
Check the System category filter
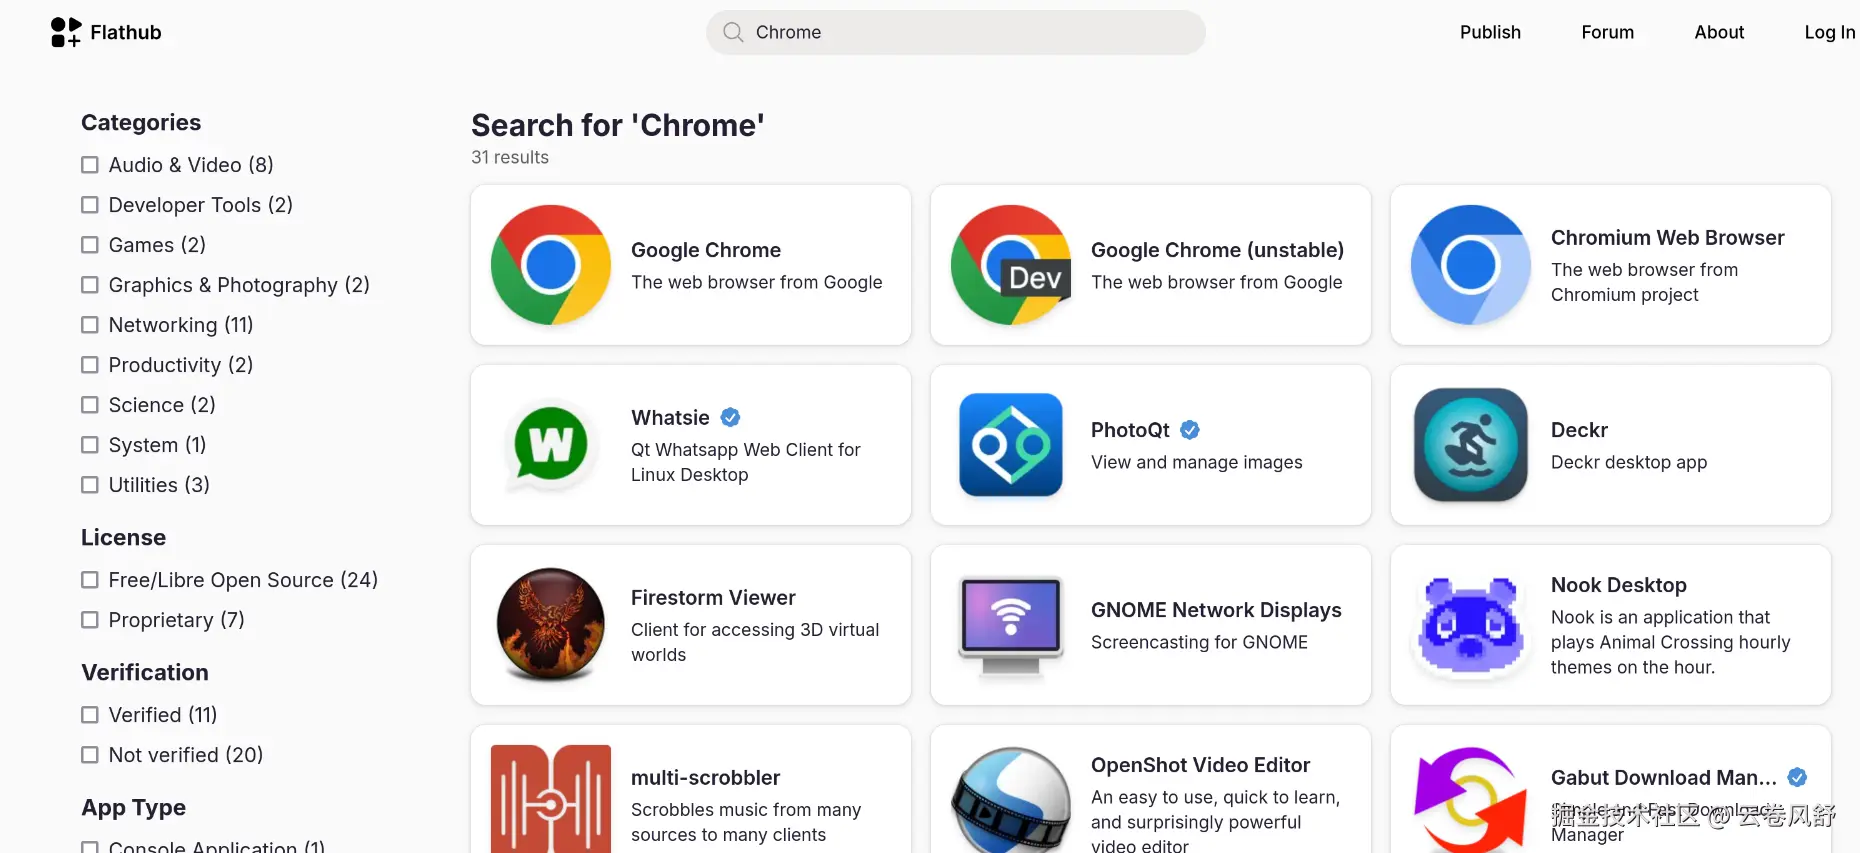pos(90,445)
